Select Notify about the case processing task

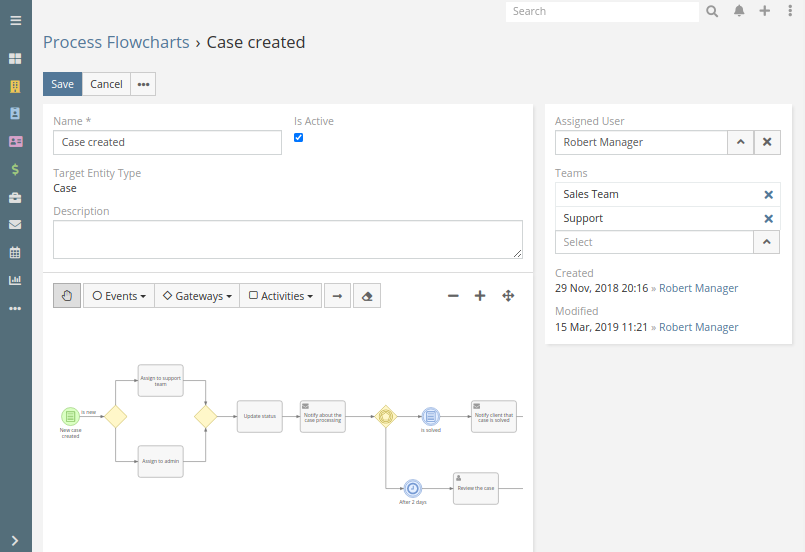(x=323, y=416)
